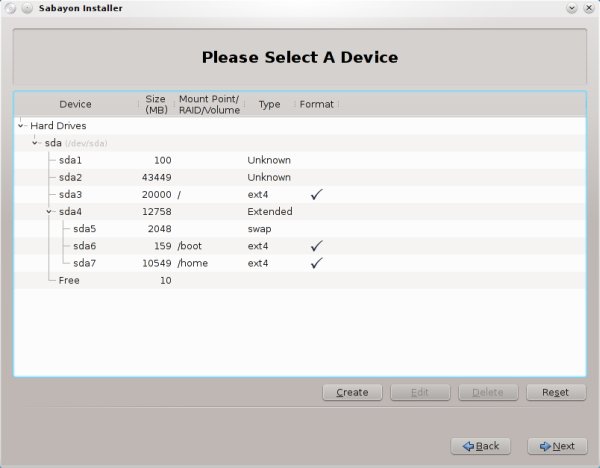Click the 10 size value of Free
The width and height of the screenshot is (600, 468).
(x=166, y=280)
